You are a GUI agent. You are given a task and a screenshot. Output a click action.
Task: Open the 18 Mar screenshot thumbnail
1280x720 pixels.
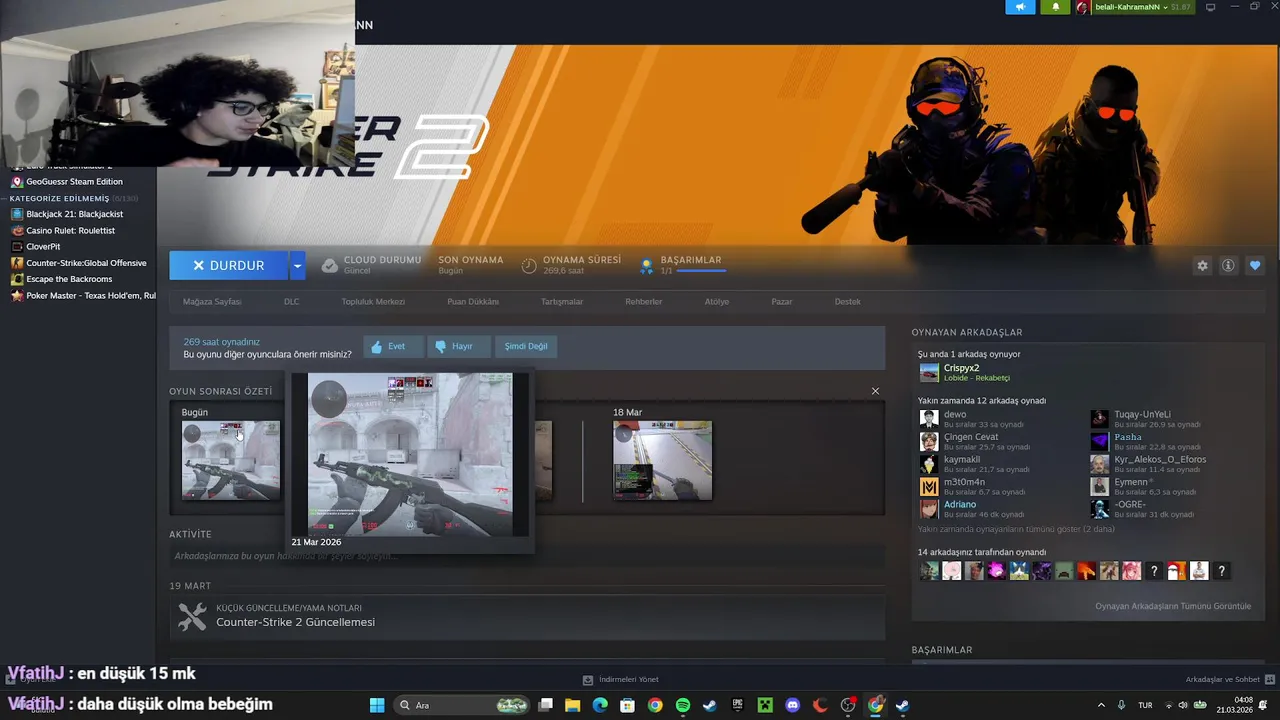663,460
